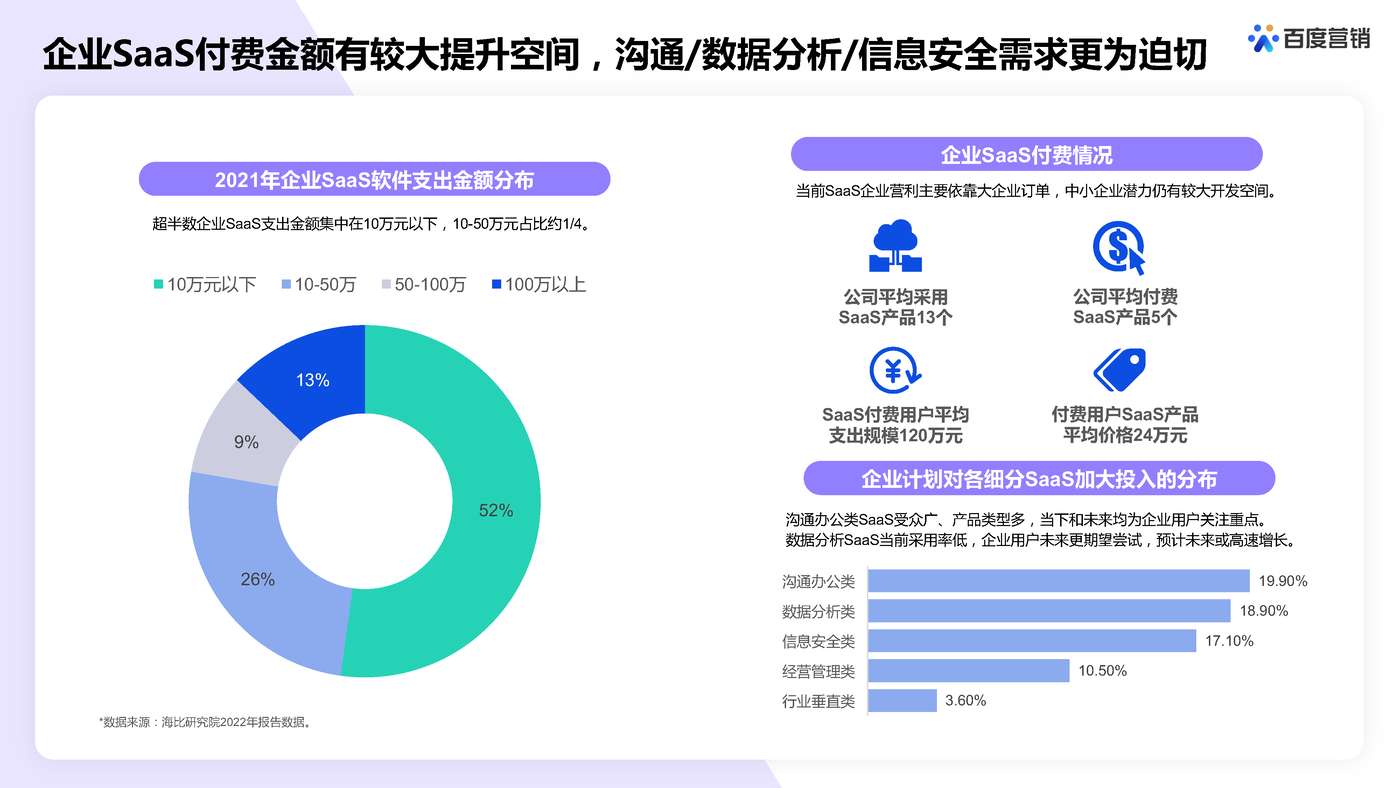Select the 9% gray donut segment
This screenshot has height=788, width=1400.
click(x=245, y=441)
